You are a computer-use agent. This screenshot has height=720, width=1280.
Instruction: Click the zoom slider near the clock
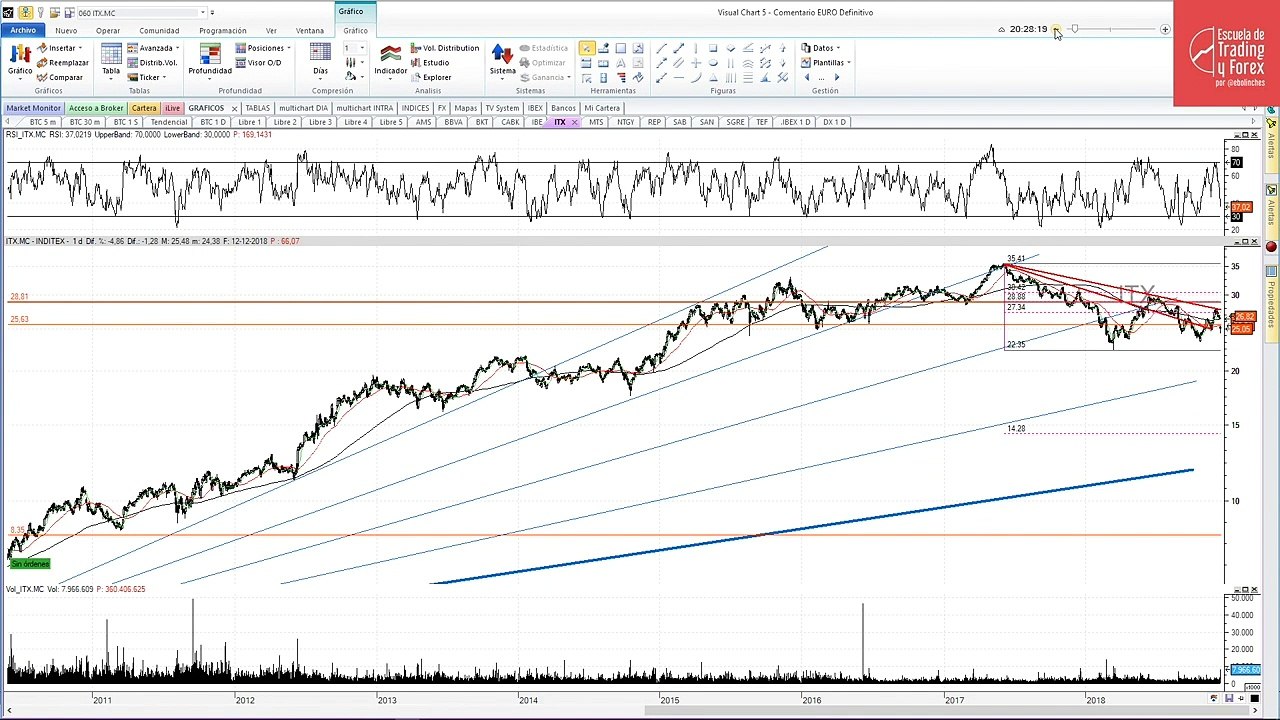1114,30
